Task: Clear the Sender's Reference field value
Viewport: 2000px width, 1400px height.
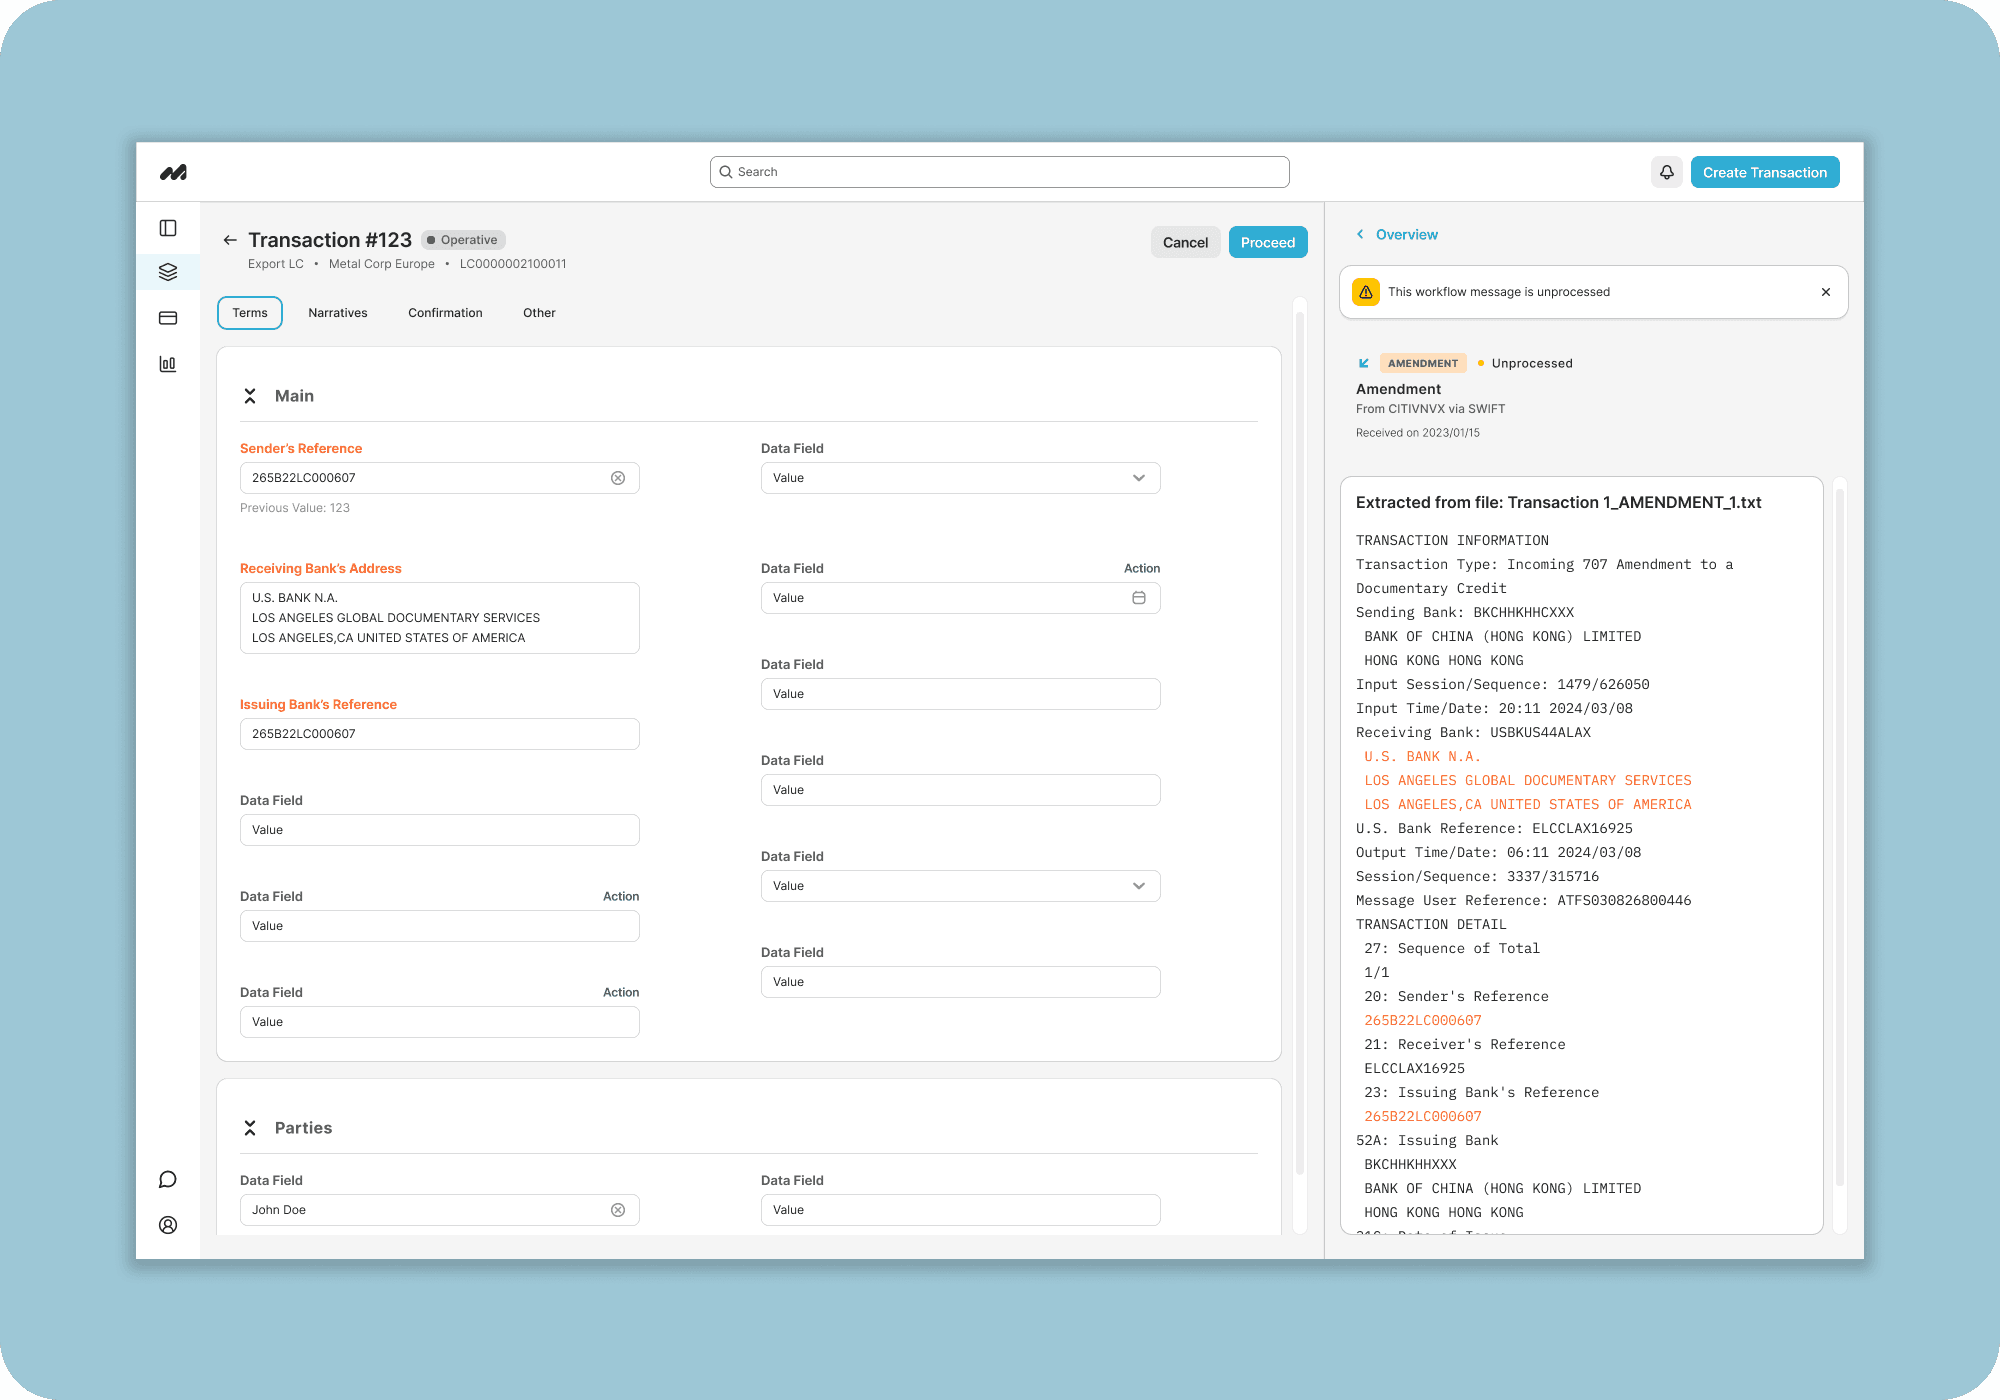Action: coord(618,478)
